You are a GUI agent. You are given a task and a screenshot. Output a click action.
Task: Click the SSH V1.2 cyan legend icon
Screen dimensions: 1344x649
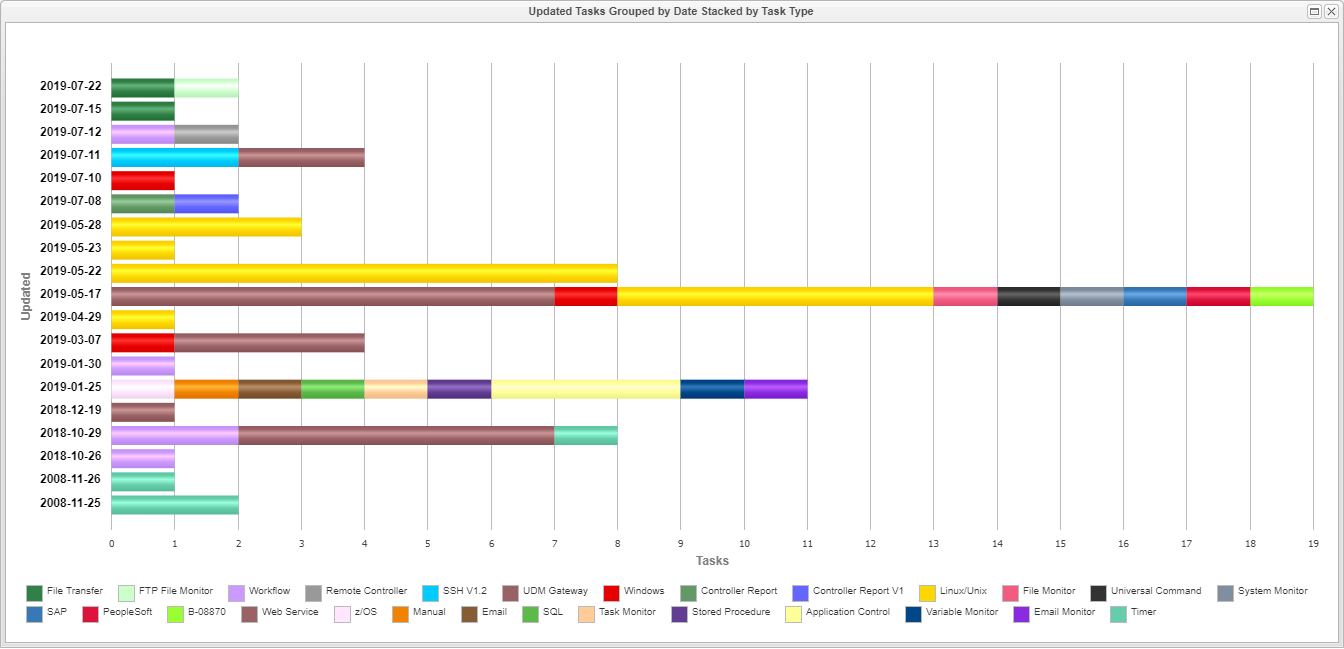431,592
